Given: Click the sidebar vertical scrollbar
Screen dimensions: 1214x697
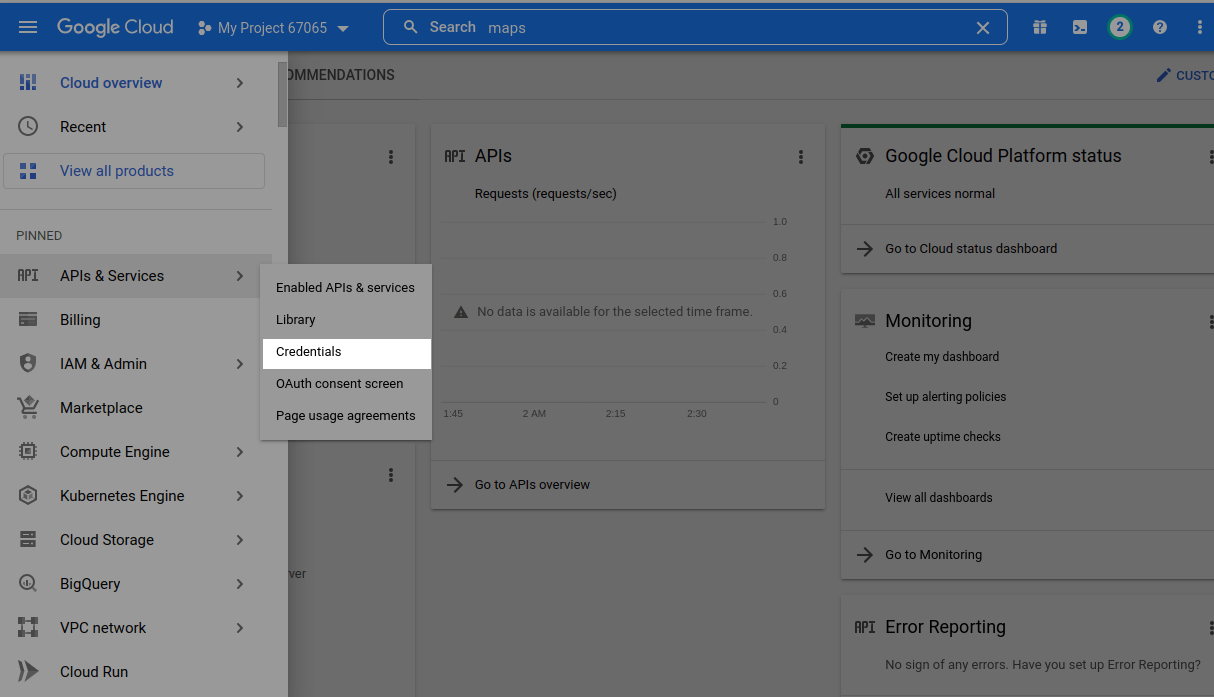Looking at the screenshot, I should (282, 95).
